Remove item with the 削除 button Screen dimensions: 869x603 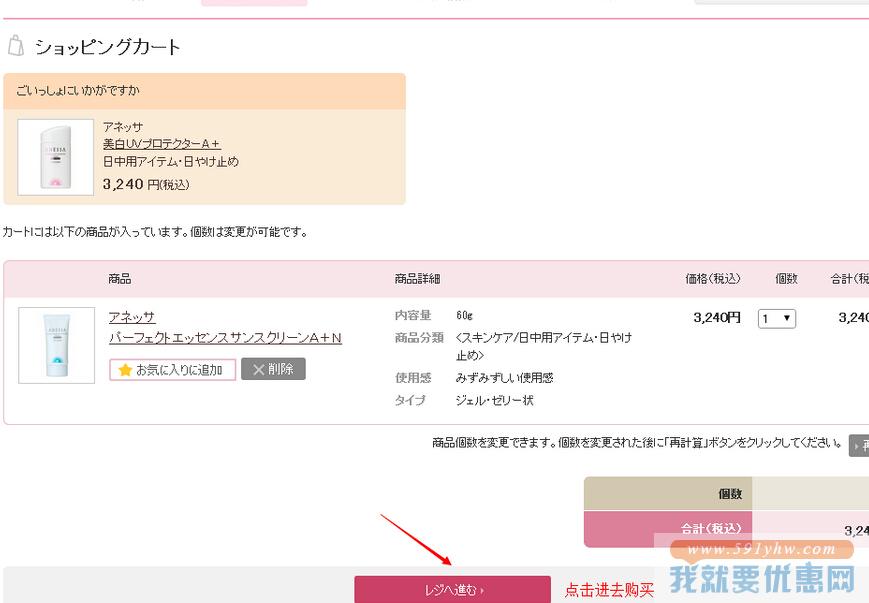click(273, 369)
